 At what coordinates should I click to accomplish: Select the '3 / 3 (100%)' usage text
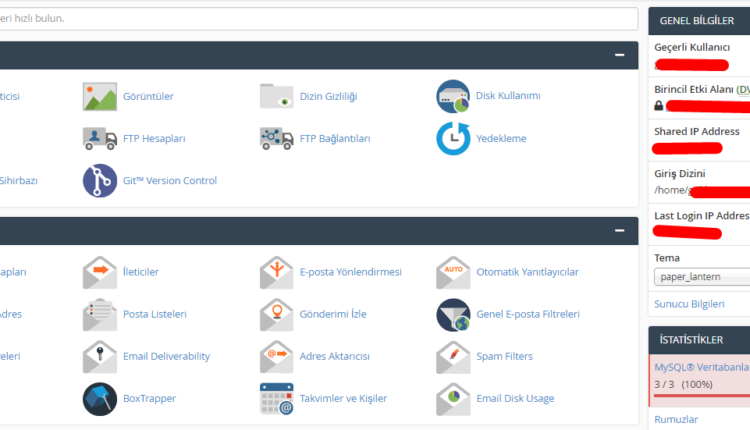684,385
